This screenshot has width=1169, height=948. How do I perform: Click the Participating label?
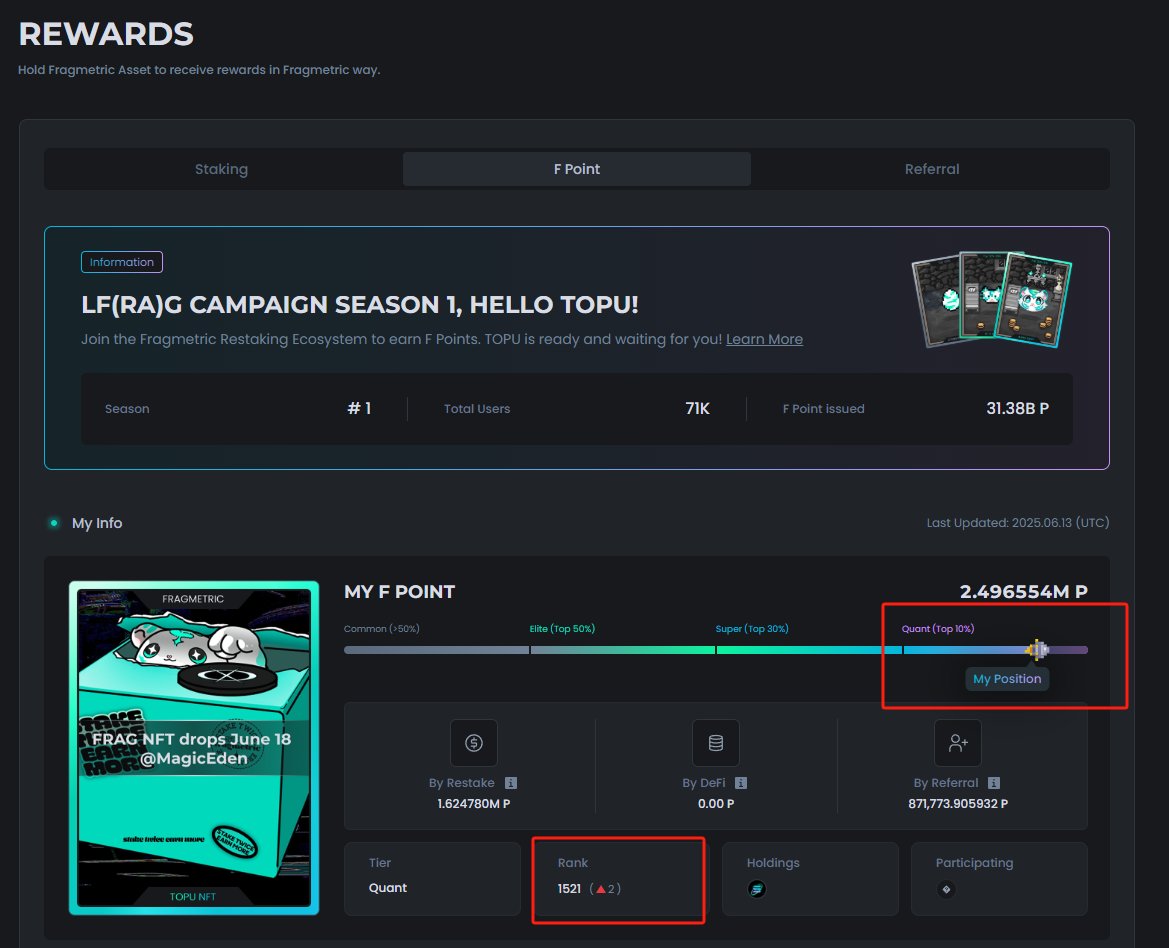(x=974, y=862)
